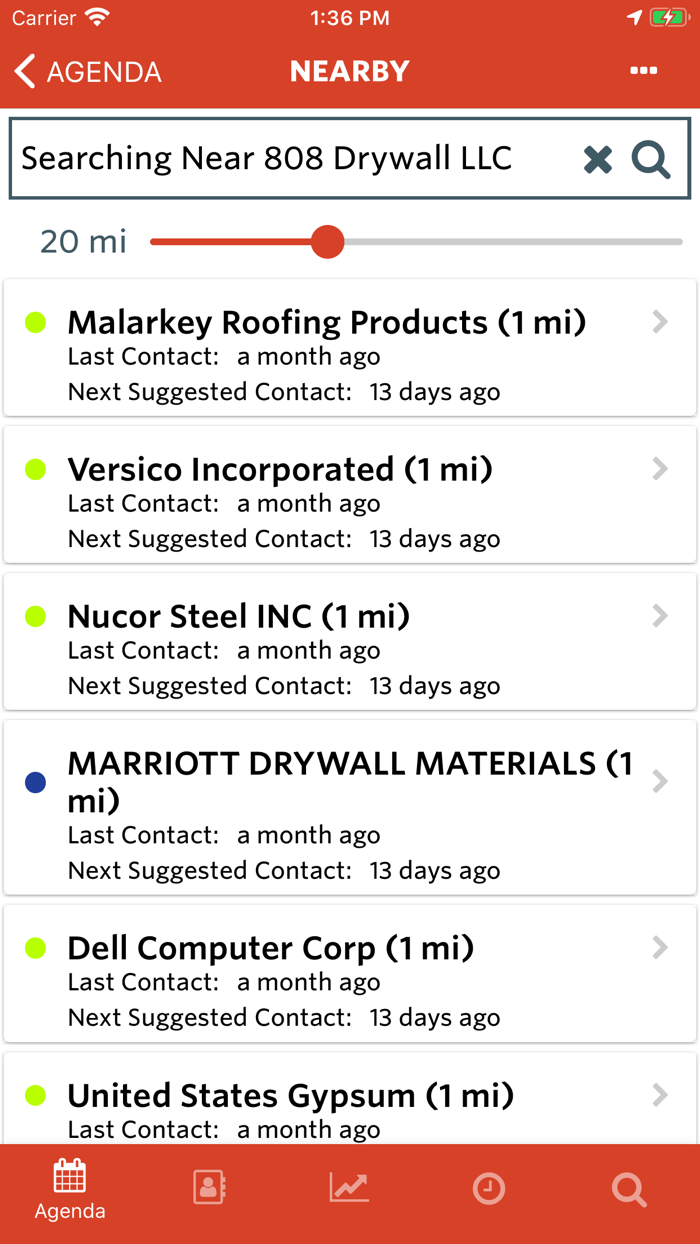Expand Dell Computer Corp row chevron
The height and width of the screenshot is (1244, 700).
click(660, 948)
